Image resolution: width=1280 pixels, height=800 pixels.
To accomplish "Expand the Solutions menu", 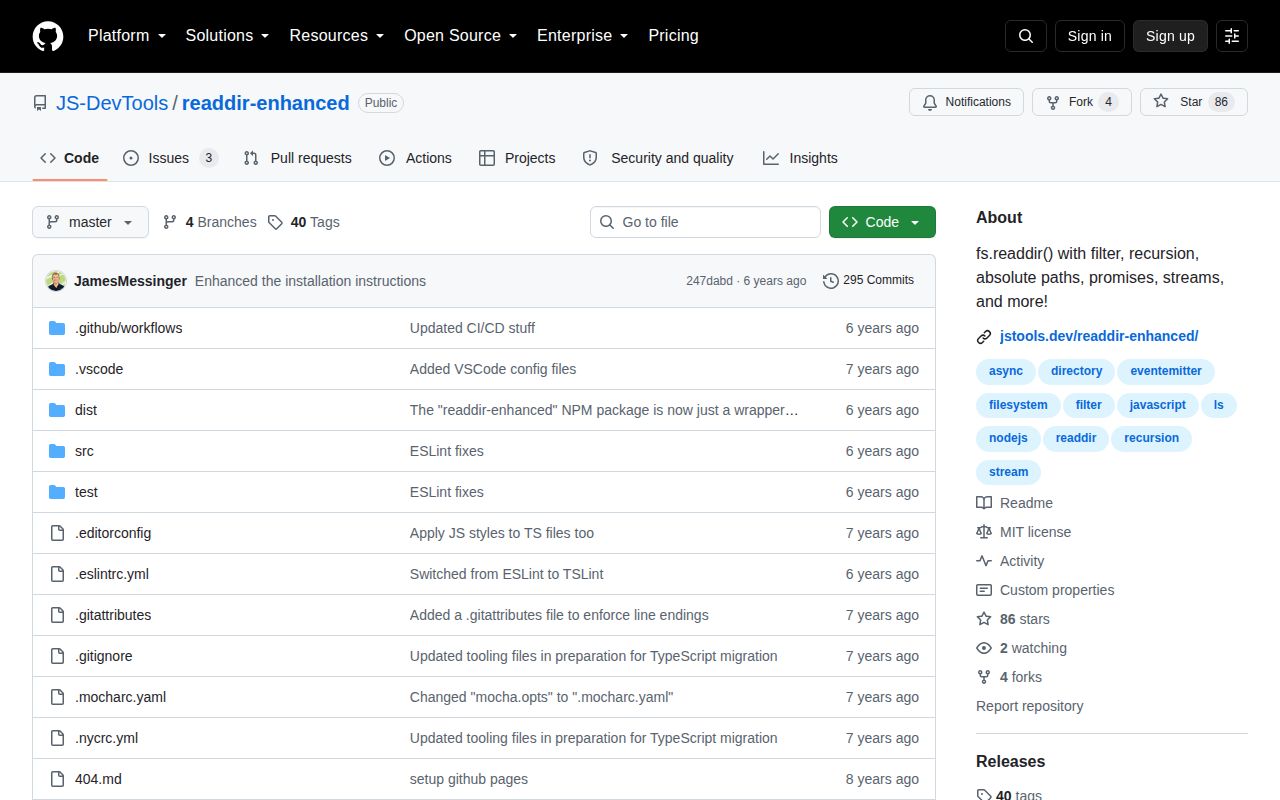I will pyautogui.click(x=227, y=36).
